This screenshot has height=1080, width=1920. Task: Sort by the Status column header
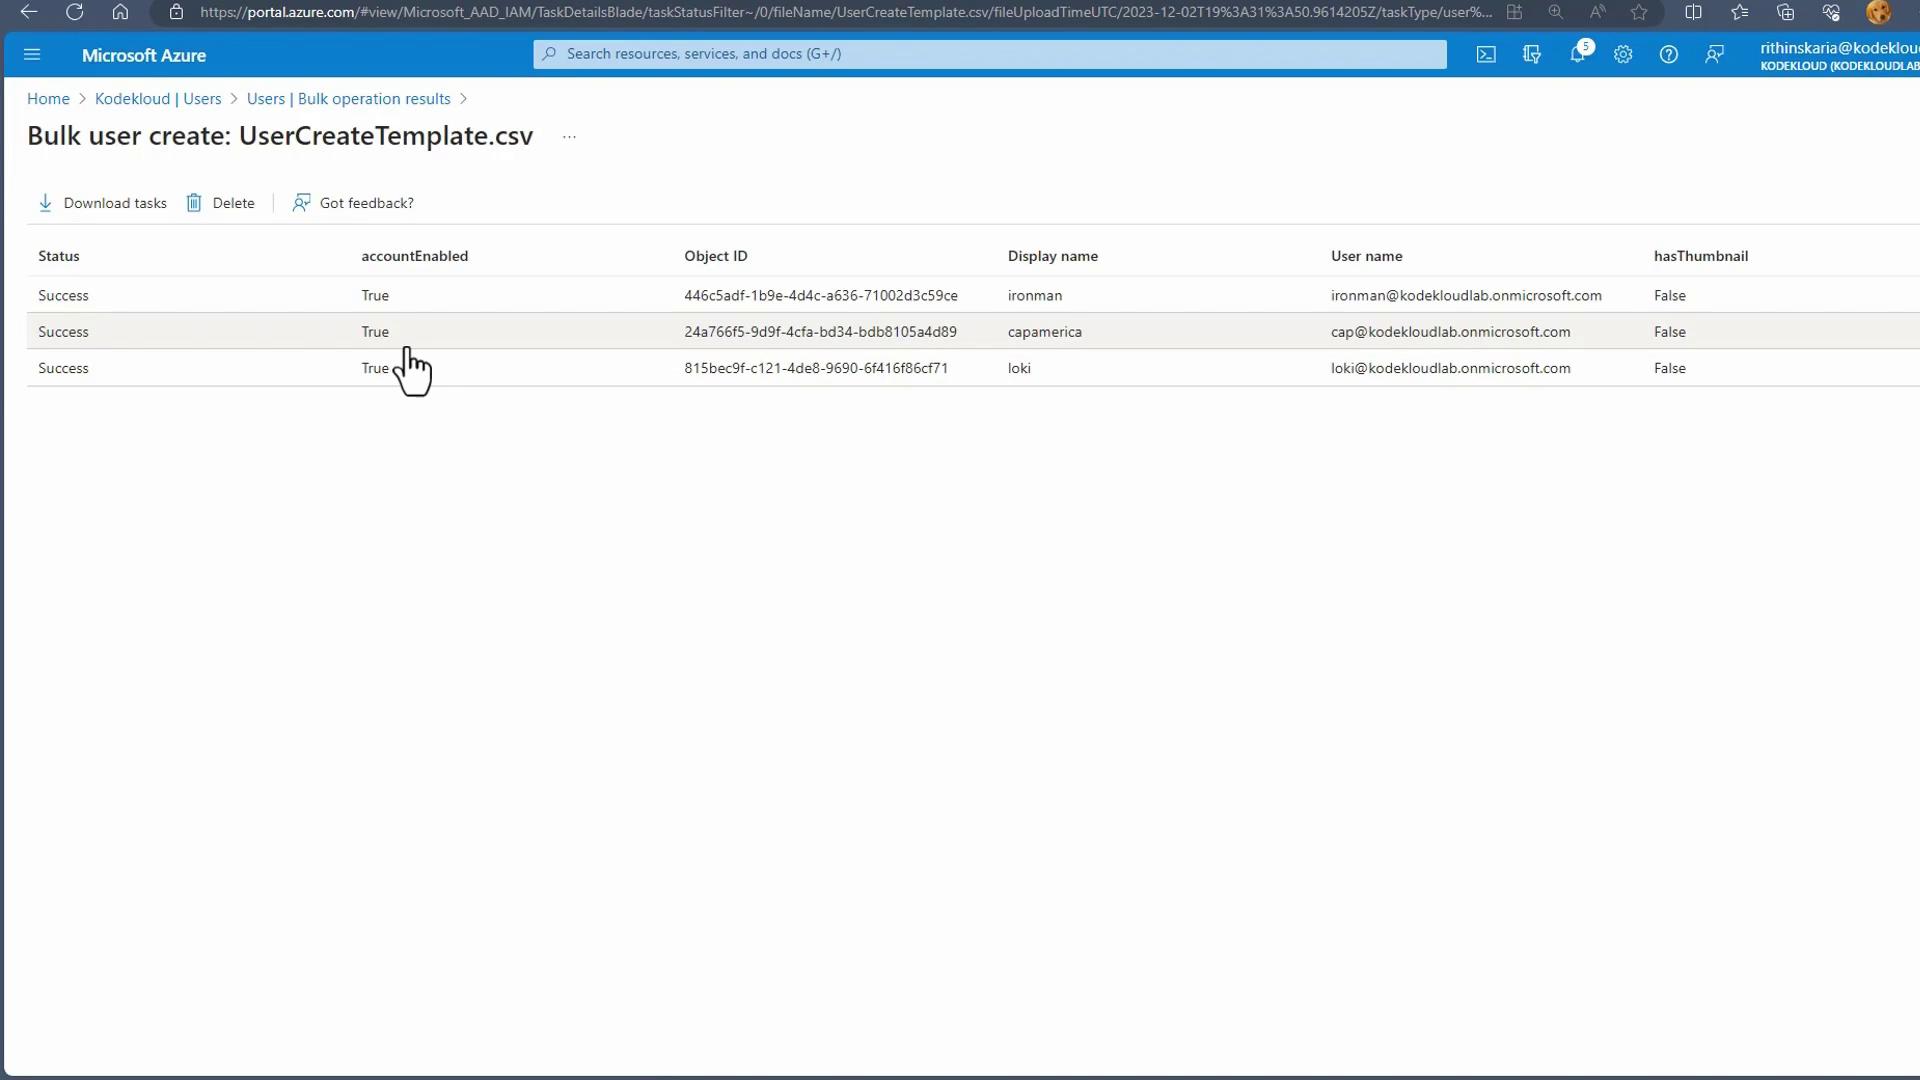click(59, 256)
